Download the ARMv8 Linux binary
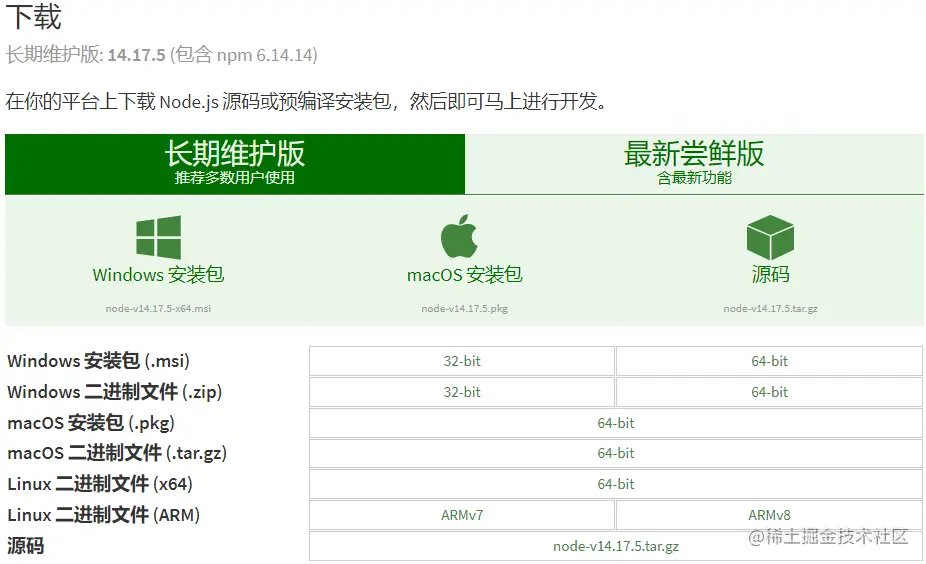The height and width of the screenshot is (564, 926). click(x=770, y=515)
